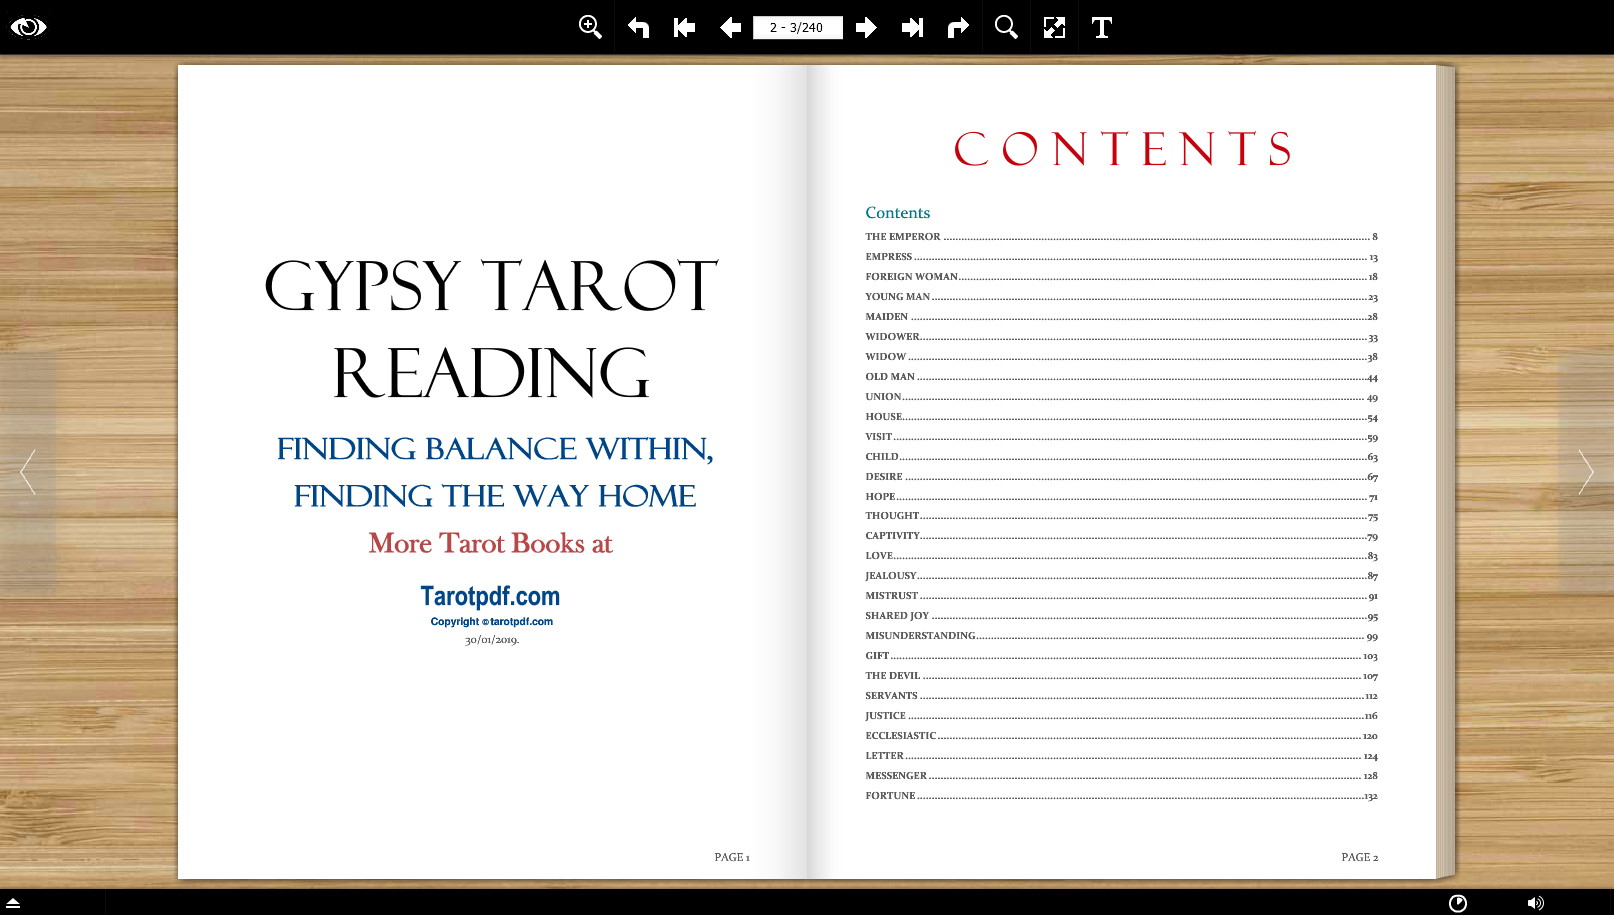Toggle the auto-flip timer icon
Image resolution: width=1614 pixels, height=915 pixels.
tap(1458, 903)
